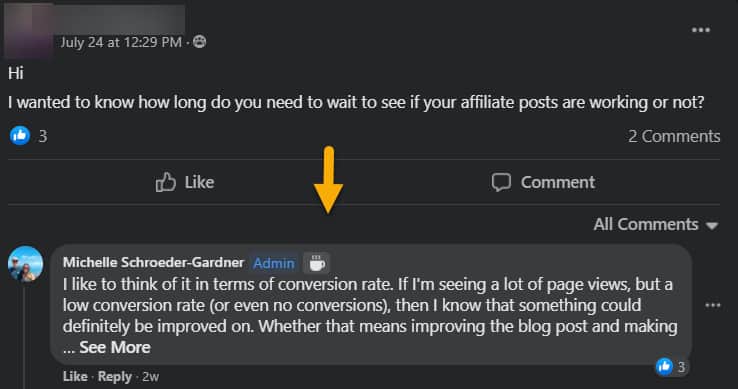Click the Admin badge label
This screenshot has width=738, height=389.
click(x=274, y=263)
